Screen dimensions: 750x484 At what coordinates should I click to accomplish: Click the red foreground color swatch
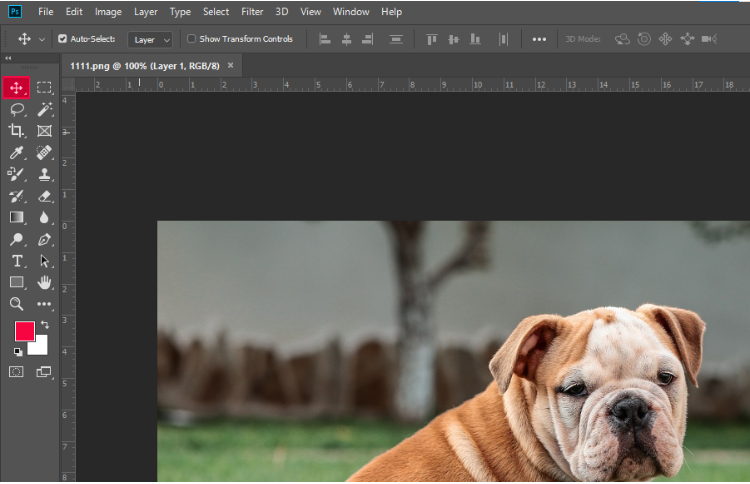pyautogui.click(x=24, y=331)
